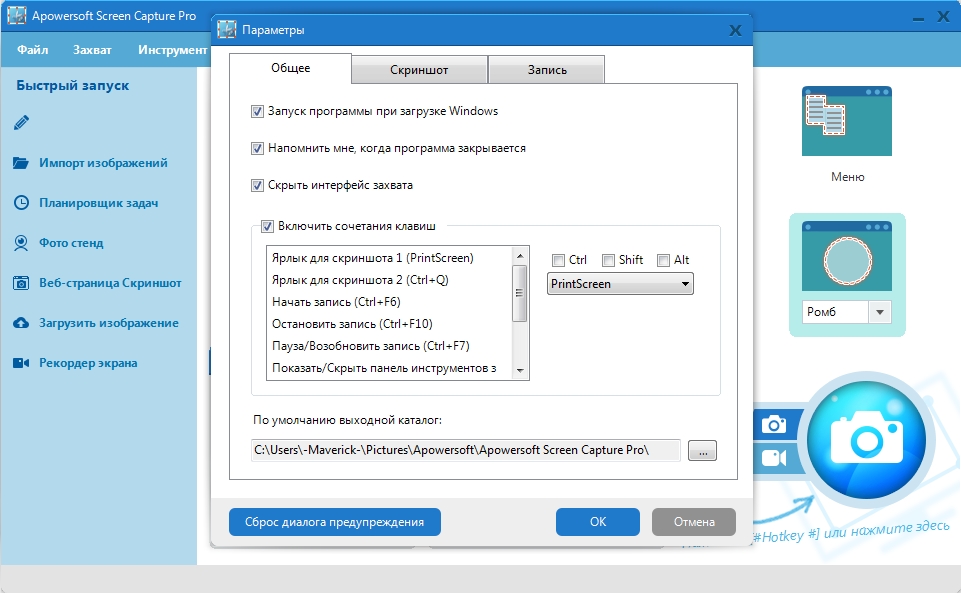The image size is (961, 593).
Task: Select the circular shape capture thumbnail
Action: tap(846, 256)
